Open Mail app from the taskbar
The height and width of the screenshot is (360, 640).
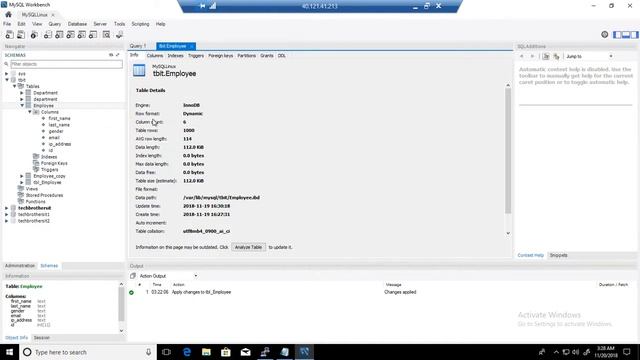pyautogui.click(x=245, y=352)
